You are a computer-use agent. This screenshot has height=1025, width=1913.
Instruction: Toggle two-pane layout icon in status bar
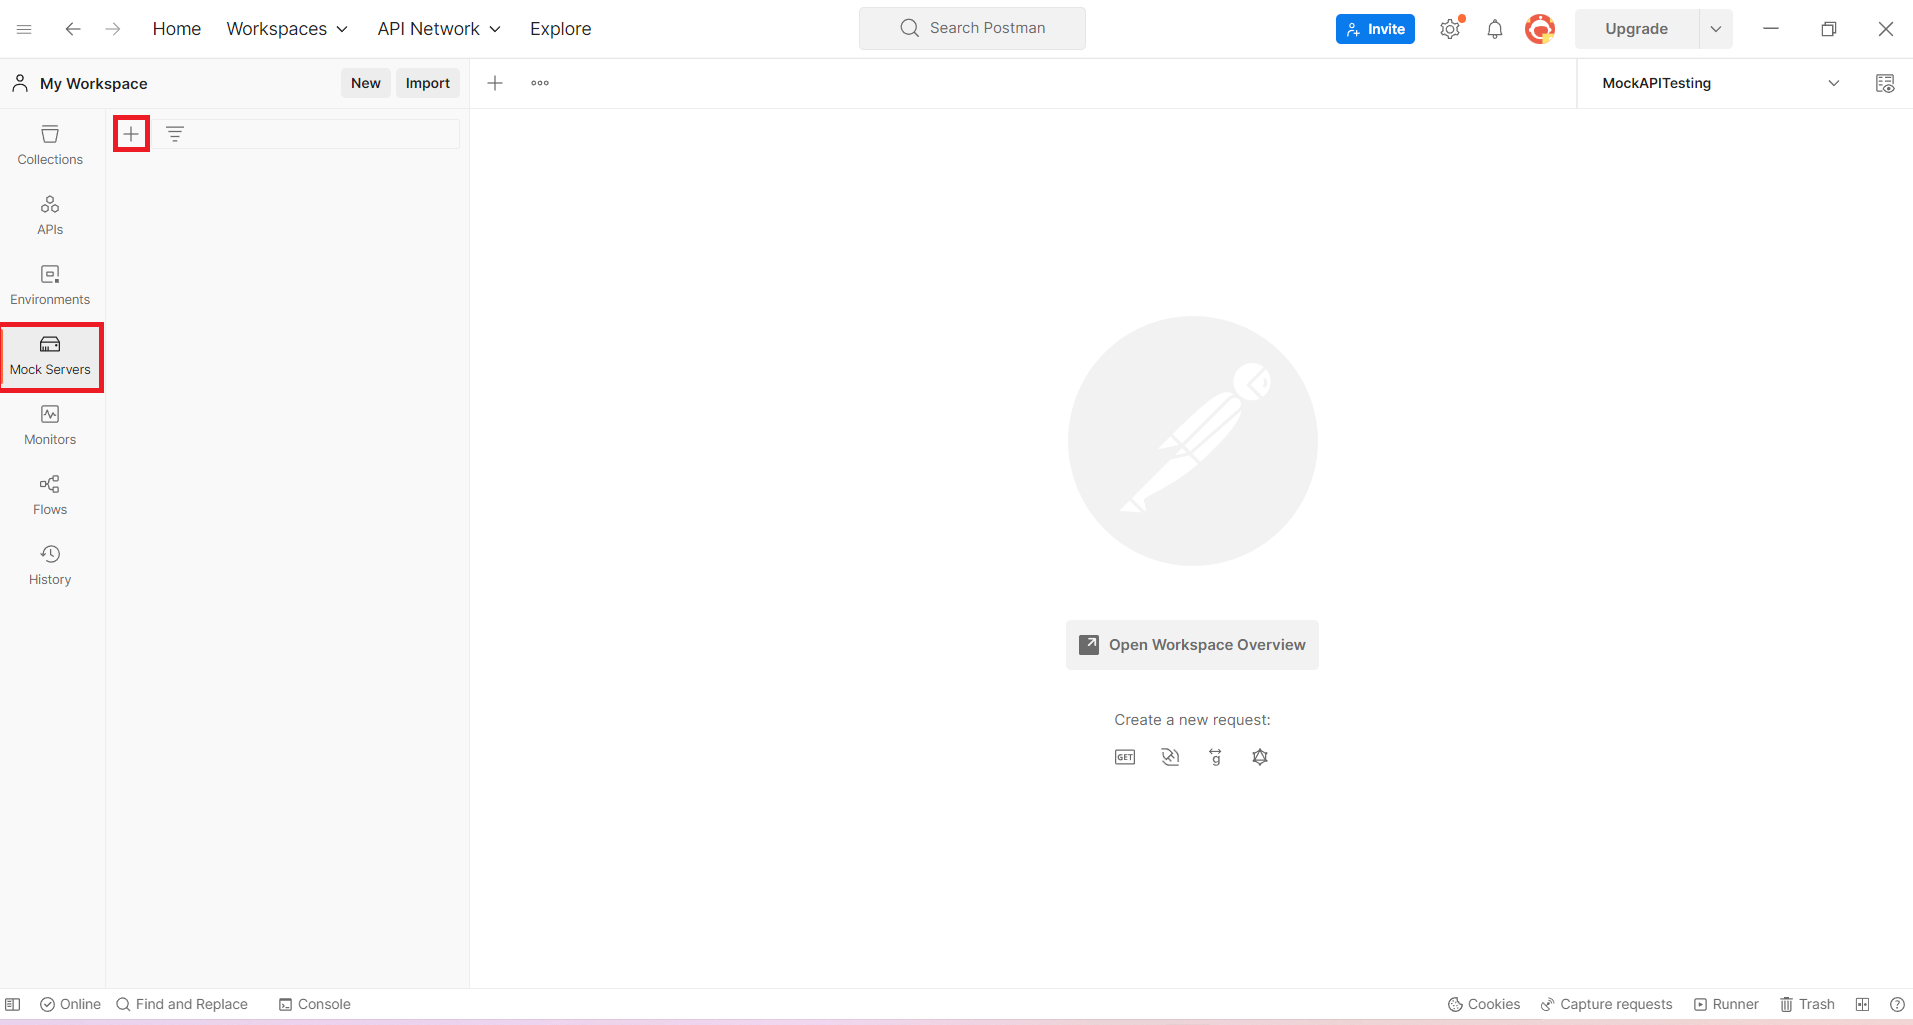tap(1862, 1004)
